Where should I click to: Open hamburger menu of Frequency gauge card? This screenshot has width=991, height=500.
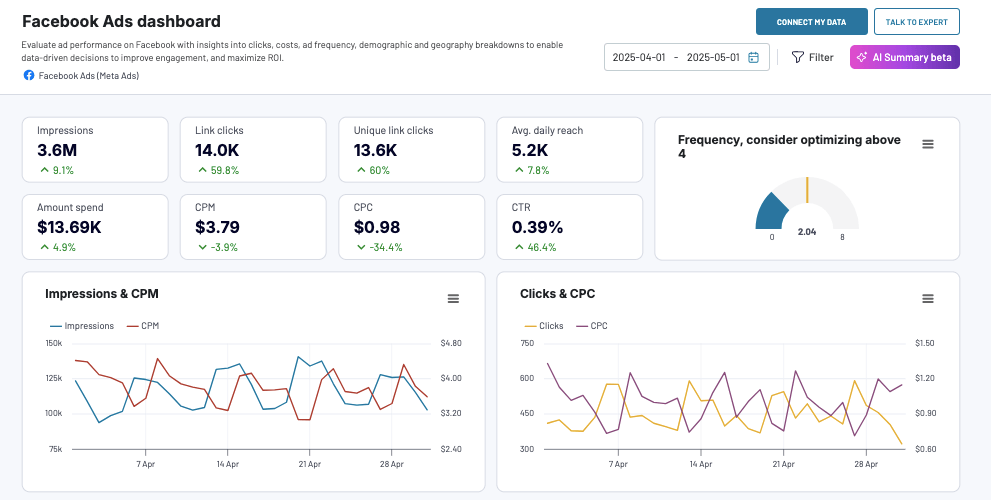click(928, 144)
